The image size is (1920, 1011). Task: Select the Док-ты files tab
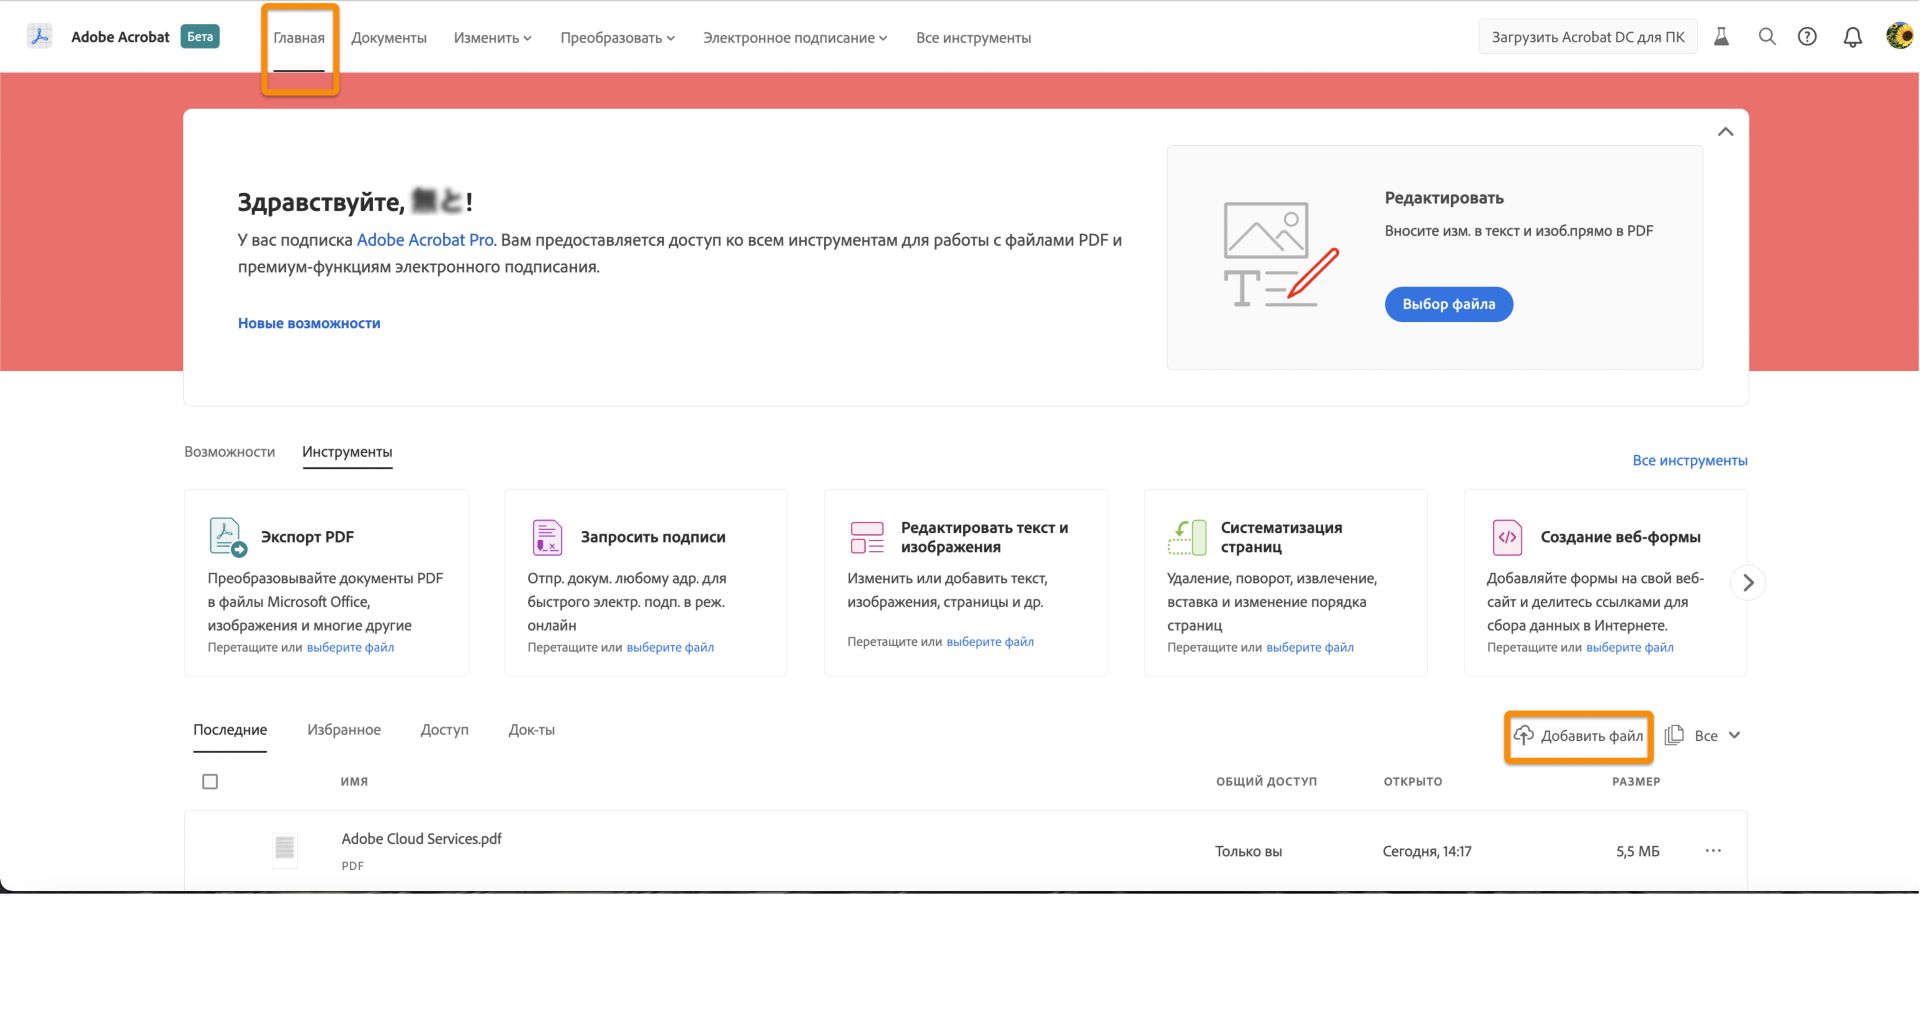tap(531, 730)
